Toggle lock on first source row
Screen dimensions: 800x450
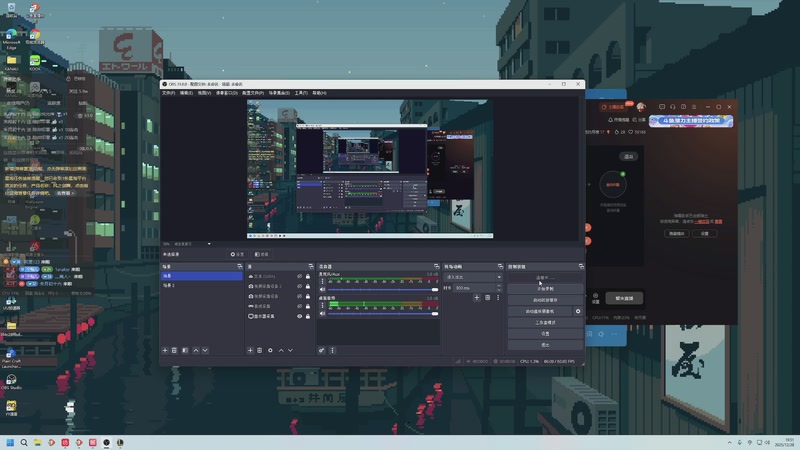(308, 277)
